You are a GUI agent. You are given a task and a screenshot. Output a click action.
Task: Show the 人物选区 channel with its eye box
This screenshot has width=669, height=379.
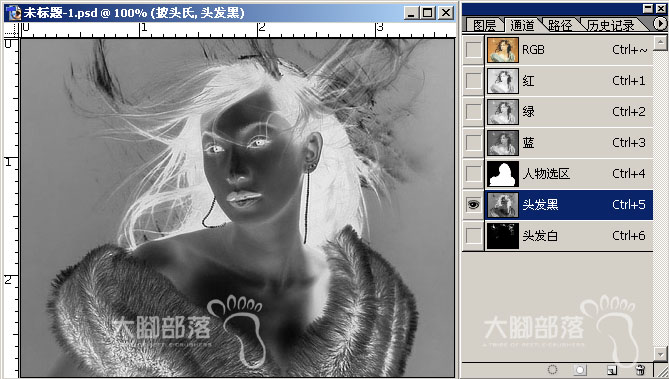coord(473,174)
